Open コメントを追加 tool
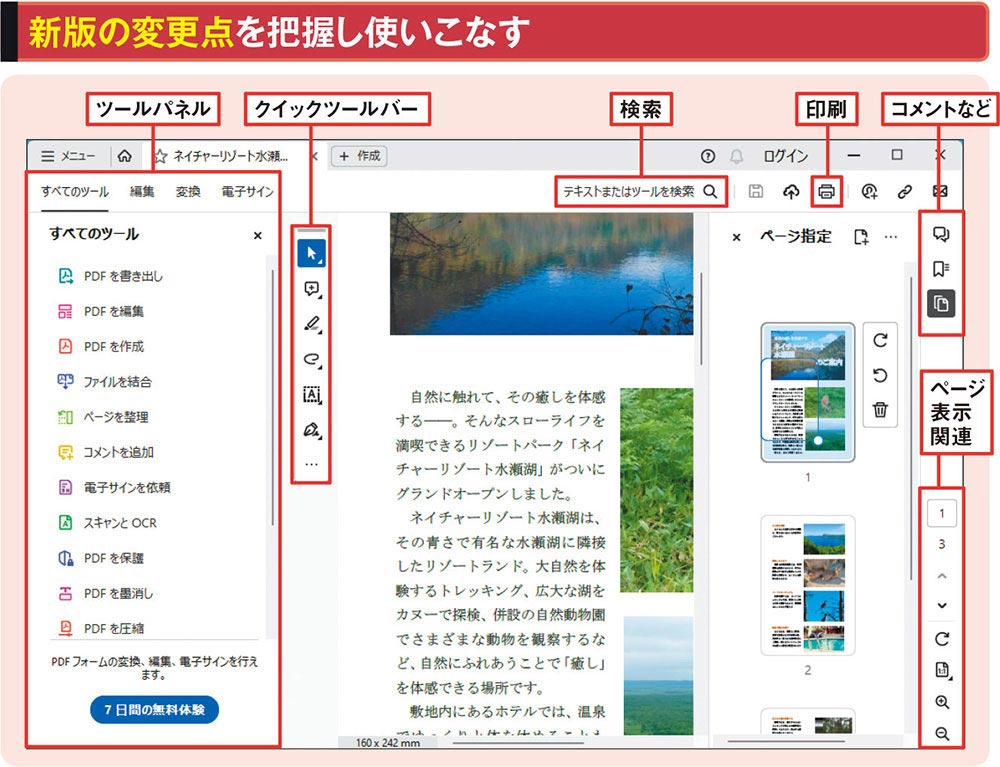 coord(106,452)
